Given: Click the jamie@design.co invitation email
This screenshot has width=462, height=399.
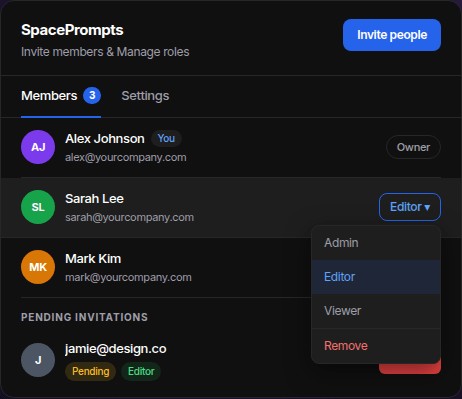Looking at the screenshot, I should (x=116, y=349).
